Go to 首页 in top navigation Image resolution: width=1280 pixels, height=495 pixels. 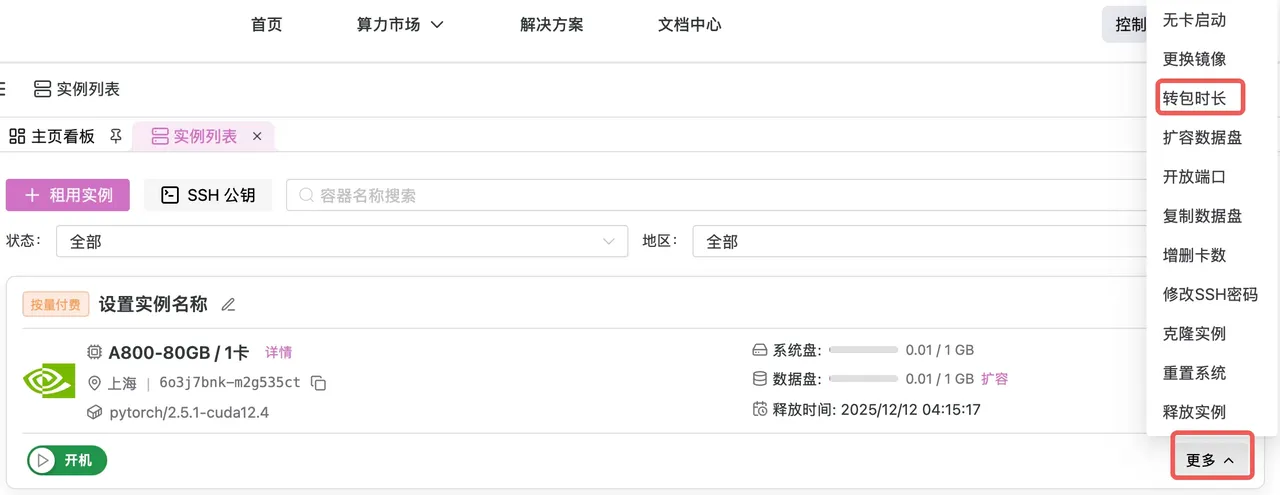click(x=266, y=25)
